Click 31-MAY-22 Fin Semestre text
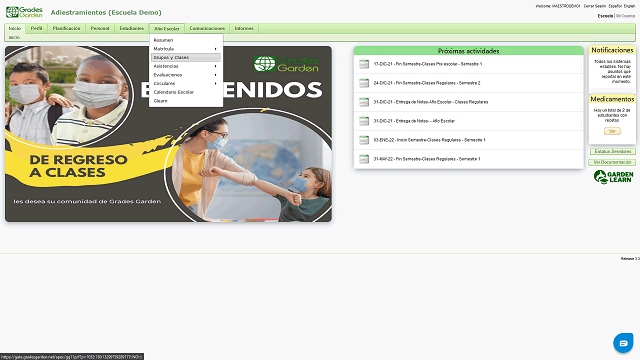 coord(427,159)
